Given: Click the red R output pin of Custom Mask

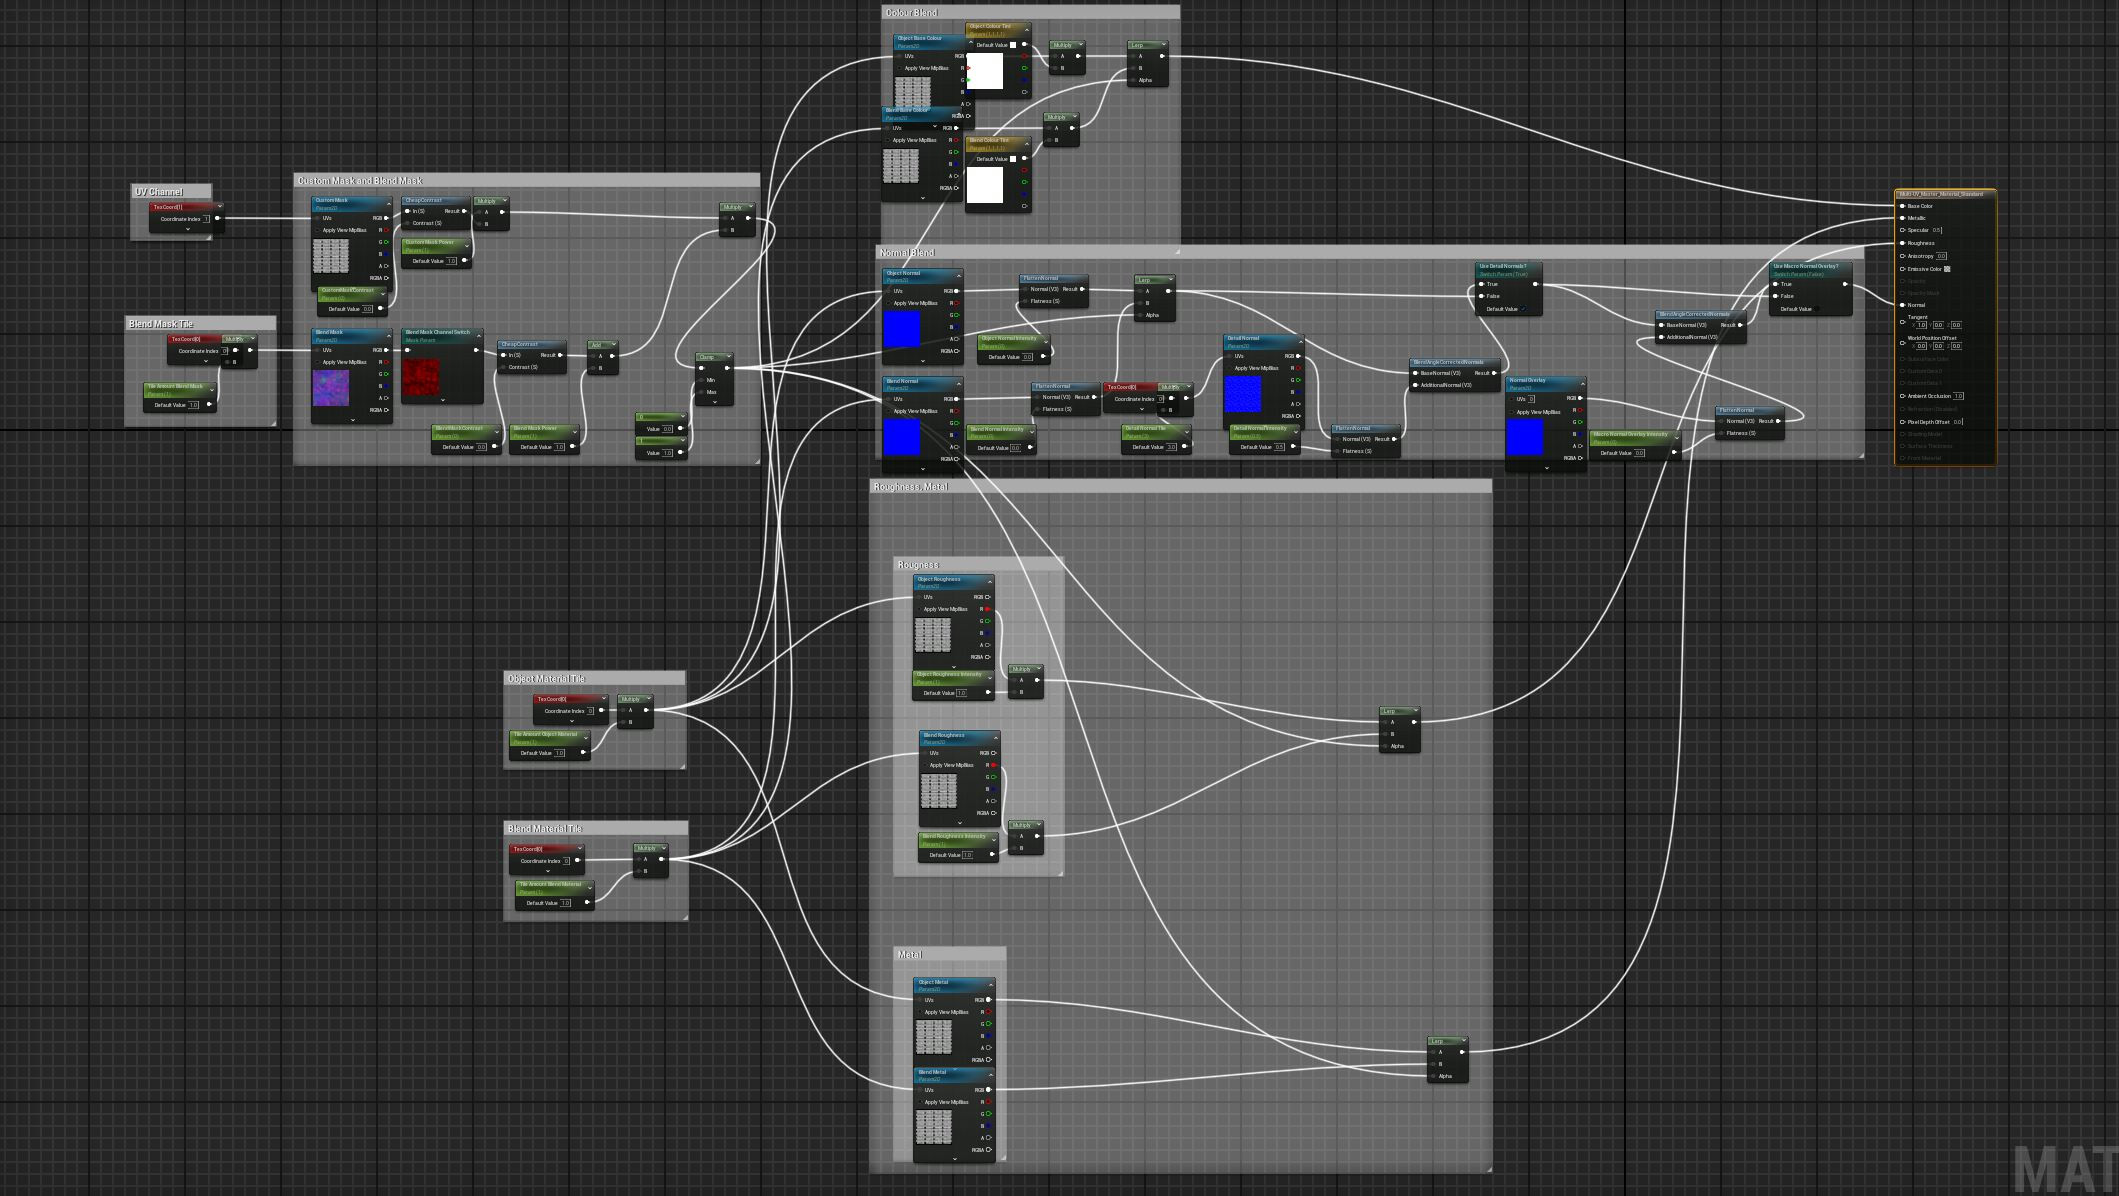Looking at the screenshot, I should (386, 230).
